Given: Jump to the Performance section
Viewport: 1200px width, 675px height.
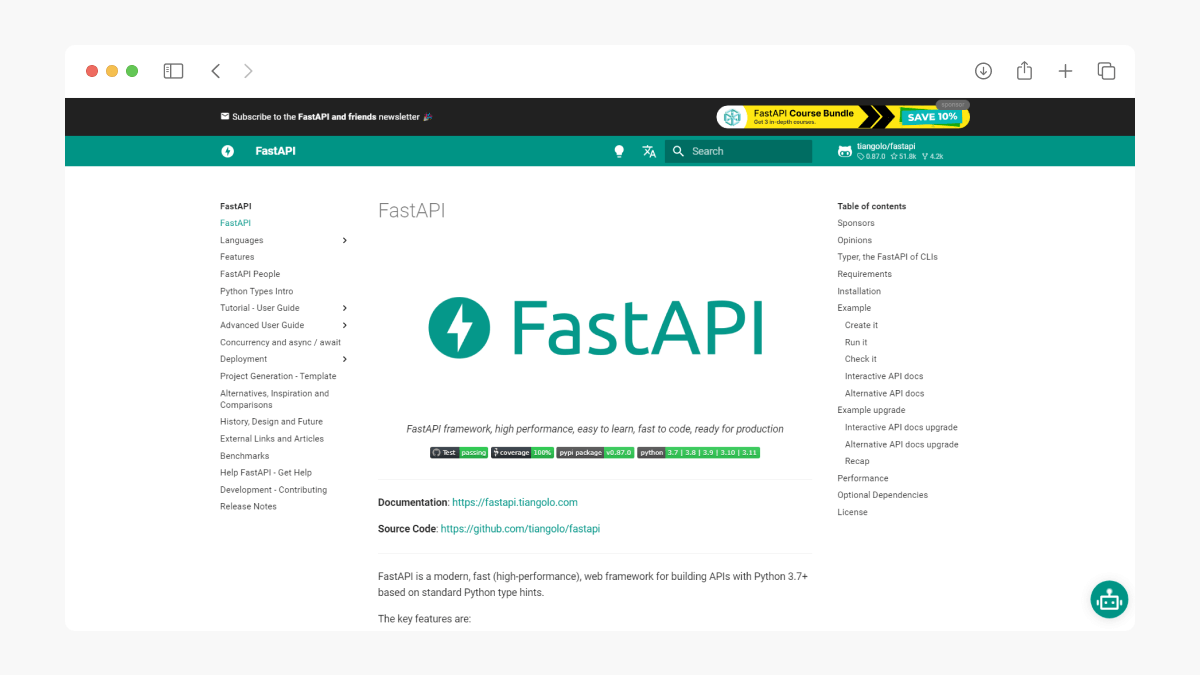Looking at the screenshot, I should (863, 478).
